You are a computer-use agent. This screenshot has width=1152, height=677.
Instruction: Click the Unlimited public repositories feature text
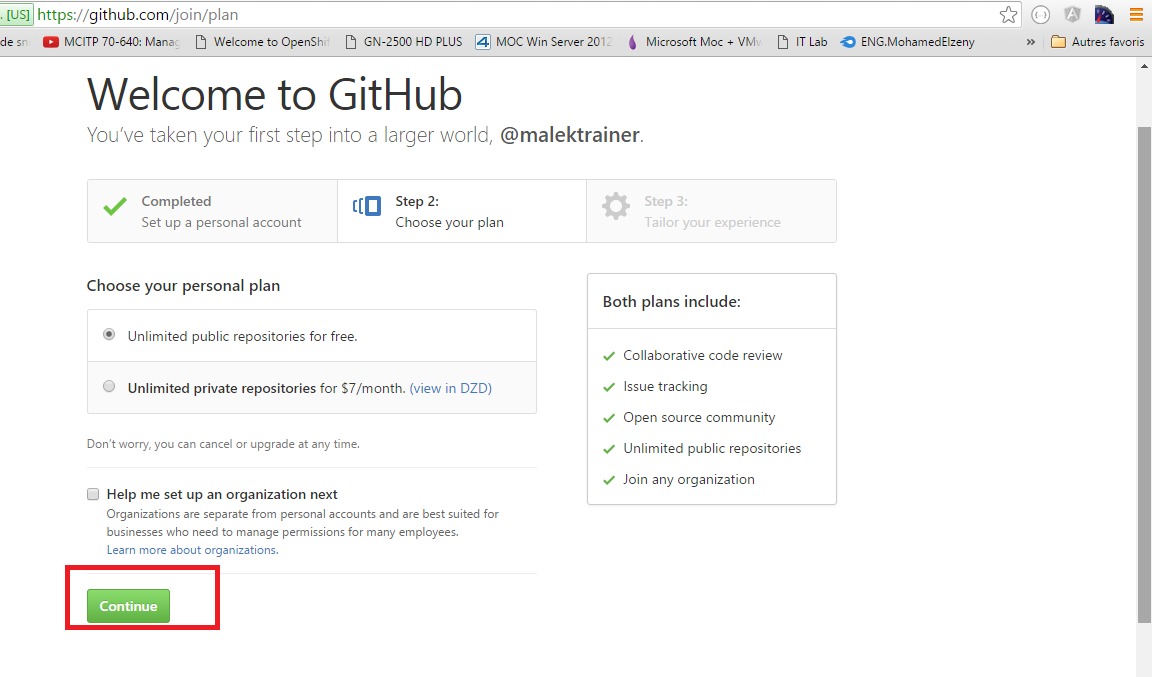[712, 448]
